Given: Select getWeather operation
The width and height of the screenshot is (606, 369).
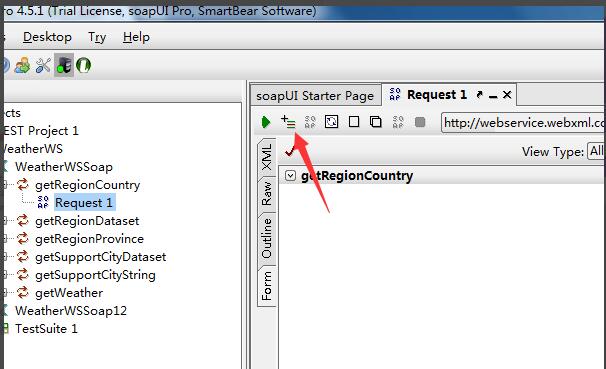Looking at the screenshot, I should [69, 293].
